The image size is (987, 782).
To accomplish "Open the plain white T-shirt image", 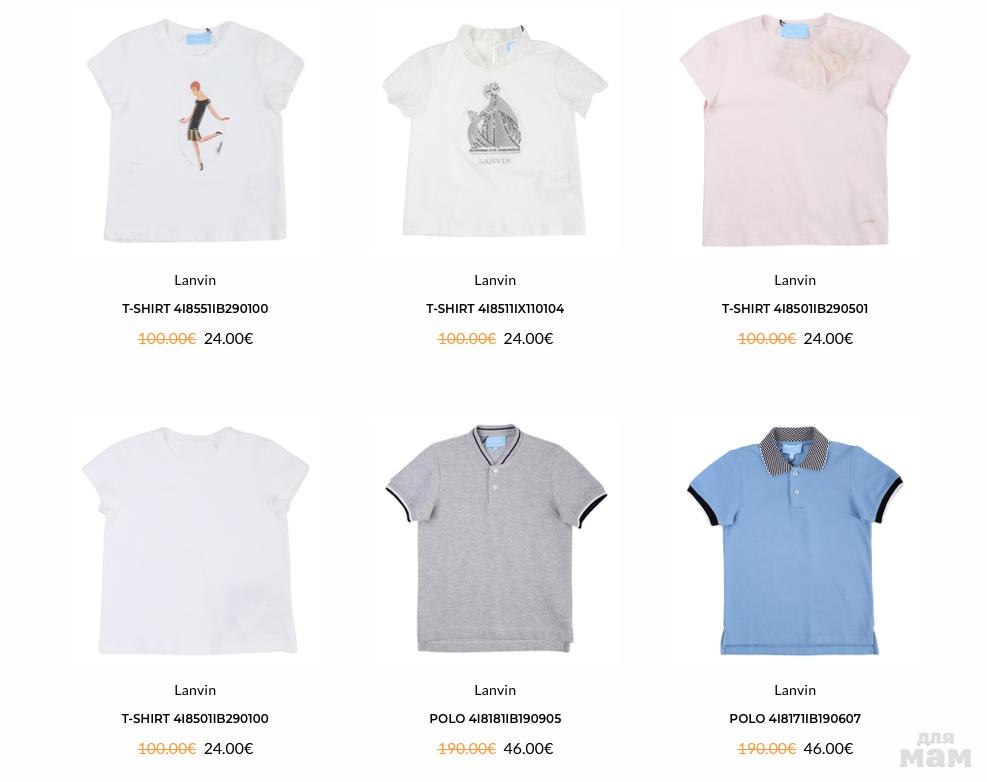I will (195, 540).
